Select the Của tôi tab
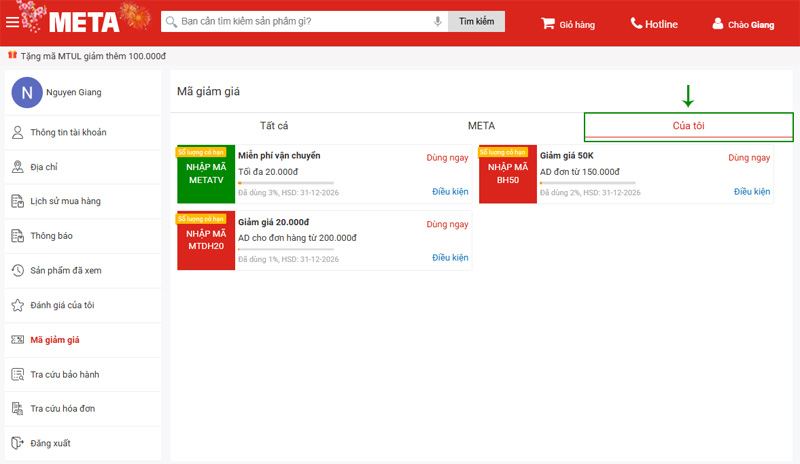The width and height of the screenshot is (800, 464). point(688,126)
